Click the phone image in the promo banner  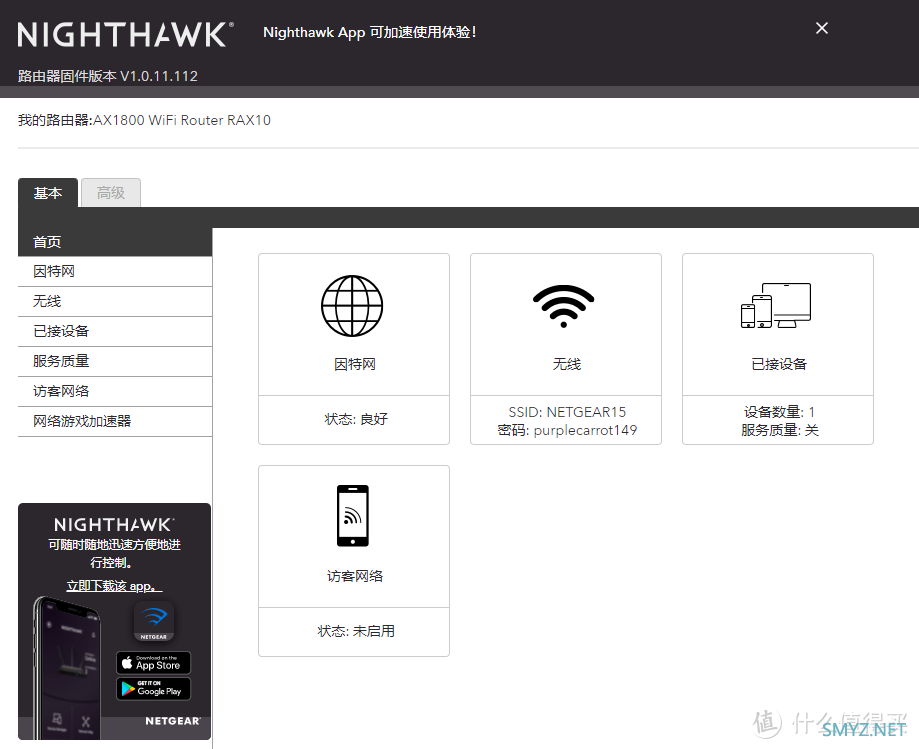[x=67, y=668]
